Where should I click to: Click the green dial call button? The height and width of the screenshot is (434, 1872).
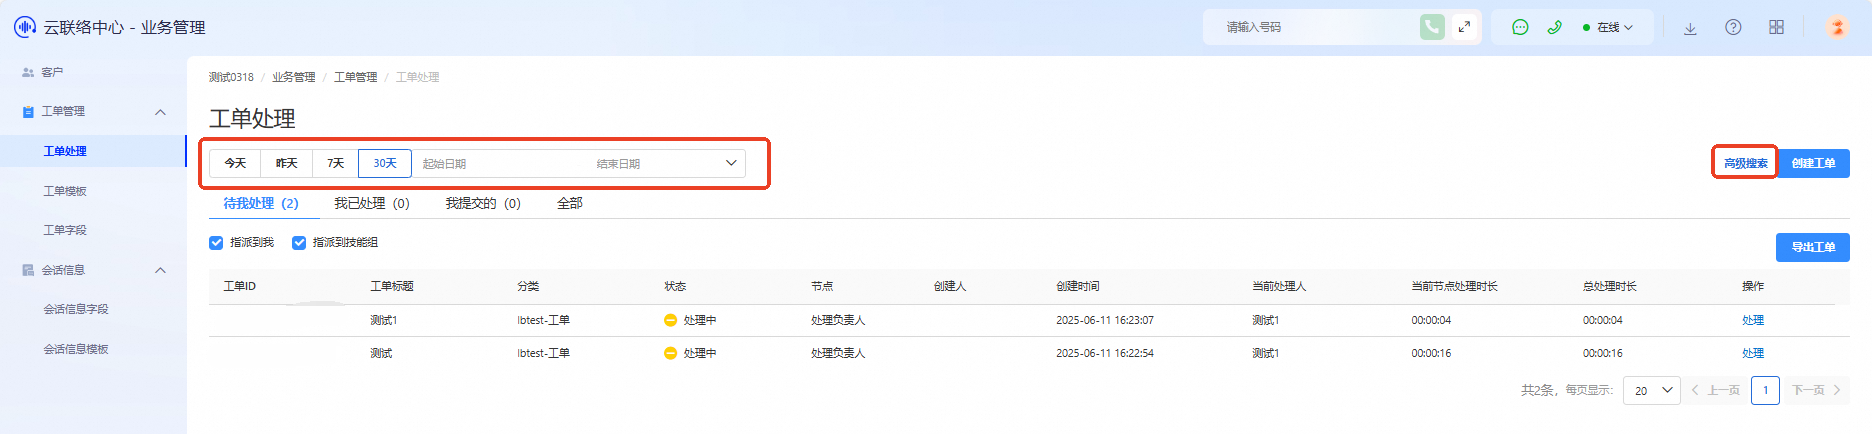tap(1432, 27)
